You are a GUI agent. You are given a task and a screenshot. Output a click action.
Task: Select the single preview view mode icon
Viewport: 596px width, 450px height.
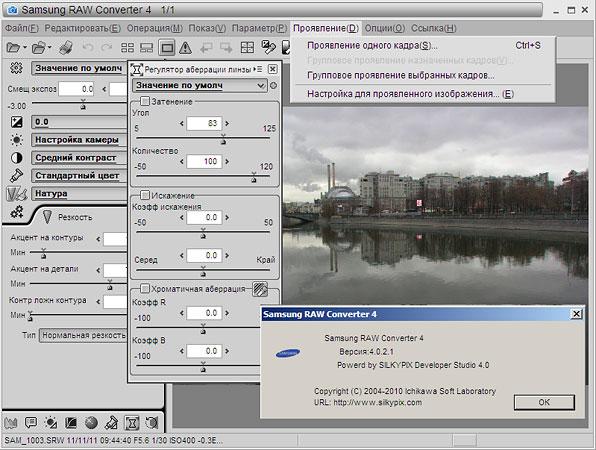166,48
